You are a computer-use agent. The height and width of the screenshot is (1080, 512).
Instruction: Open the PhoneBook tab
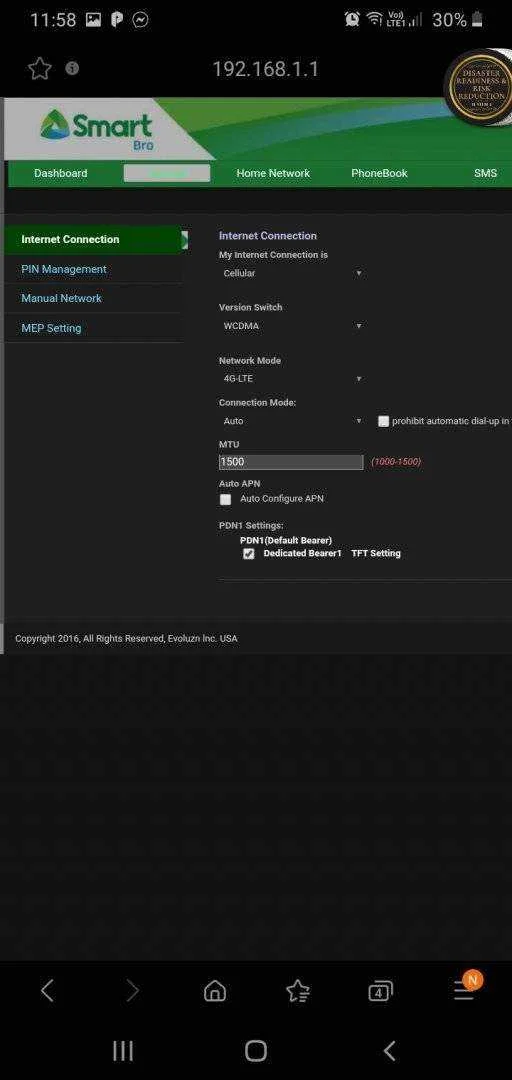(x=379, y=173)
